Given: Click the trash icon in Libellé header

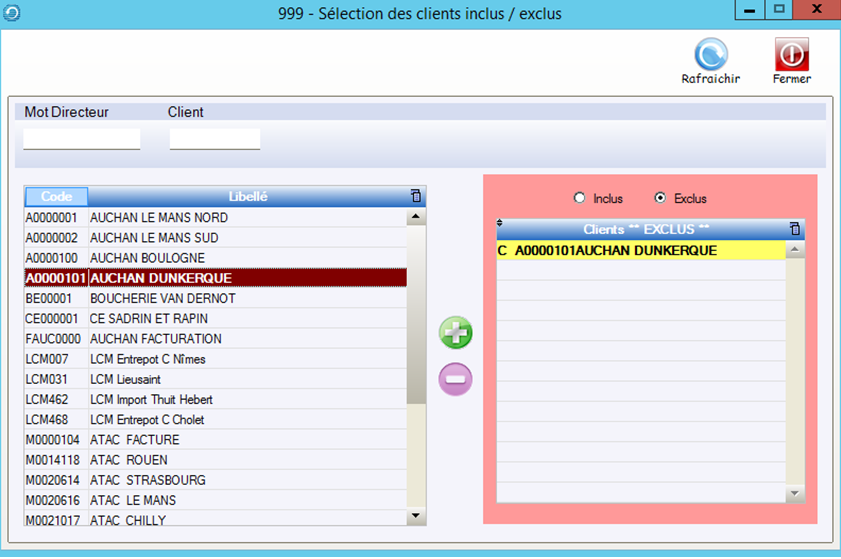Looking at the screenshot, I should pyautogui.click(x=416, y=197).
